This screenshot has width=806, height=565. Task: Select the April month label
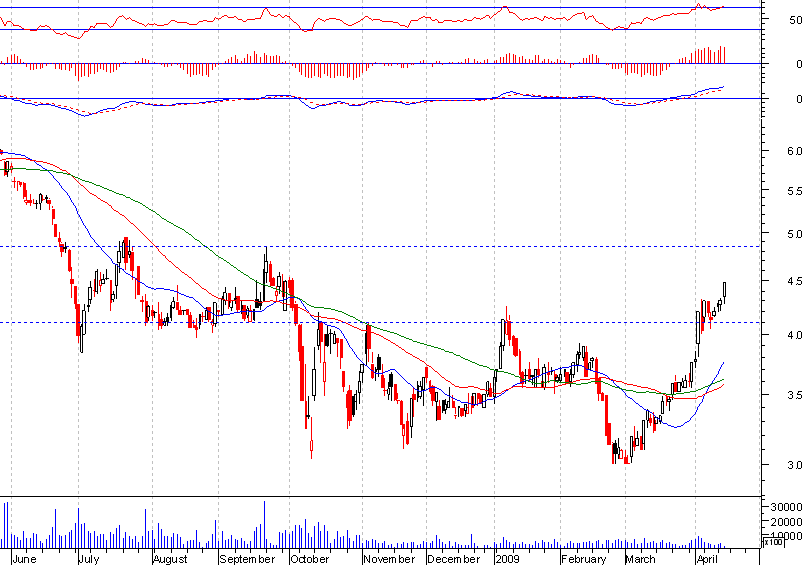tap(707, 559)
